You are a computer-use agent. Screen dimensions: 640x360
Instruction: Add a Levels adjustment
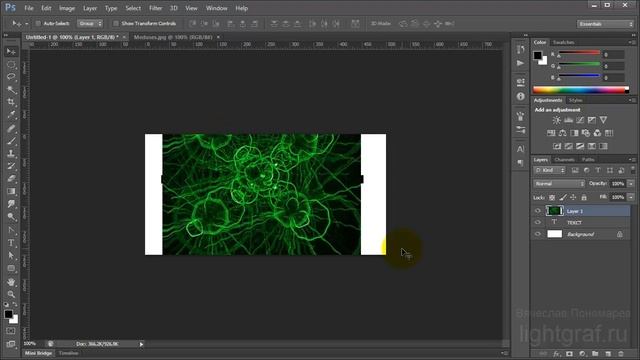(x=568, y=120)
